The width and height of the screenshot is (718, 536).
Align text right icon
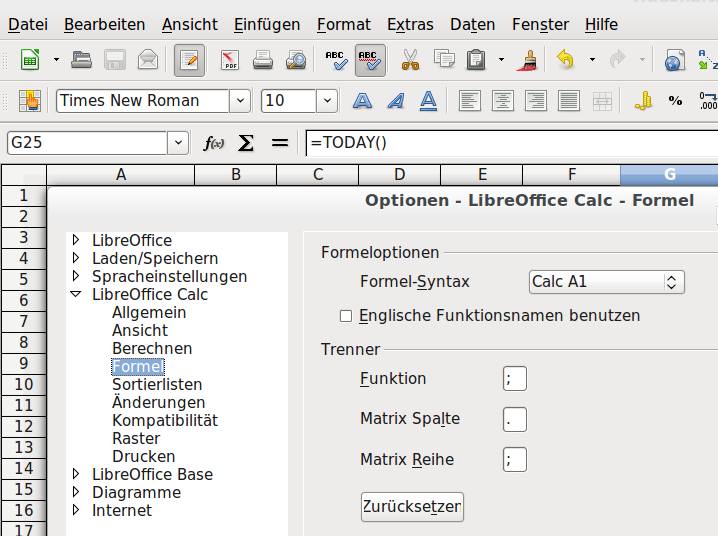536,100
